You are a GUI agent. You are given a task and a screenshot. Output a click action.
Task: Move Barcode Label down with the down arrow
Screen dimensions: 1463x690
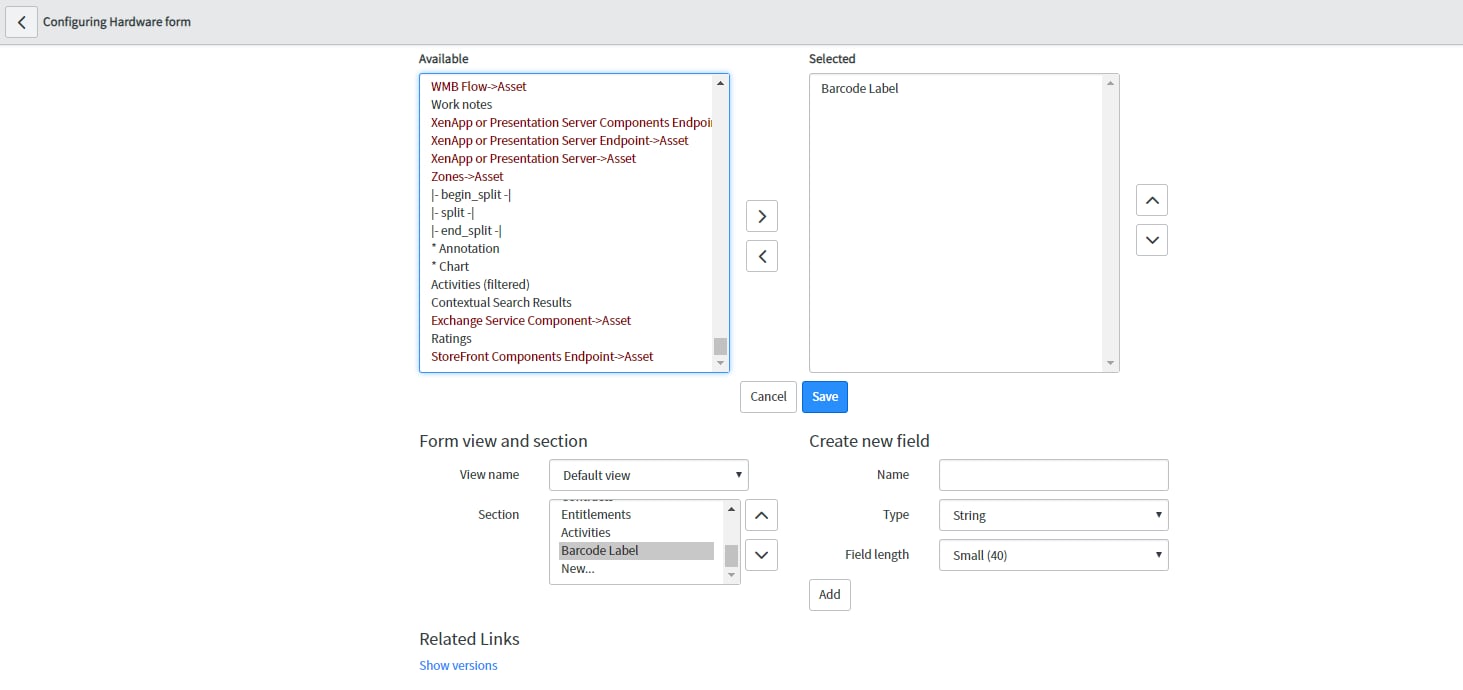[x=1151, y=239]
